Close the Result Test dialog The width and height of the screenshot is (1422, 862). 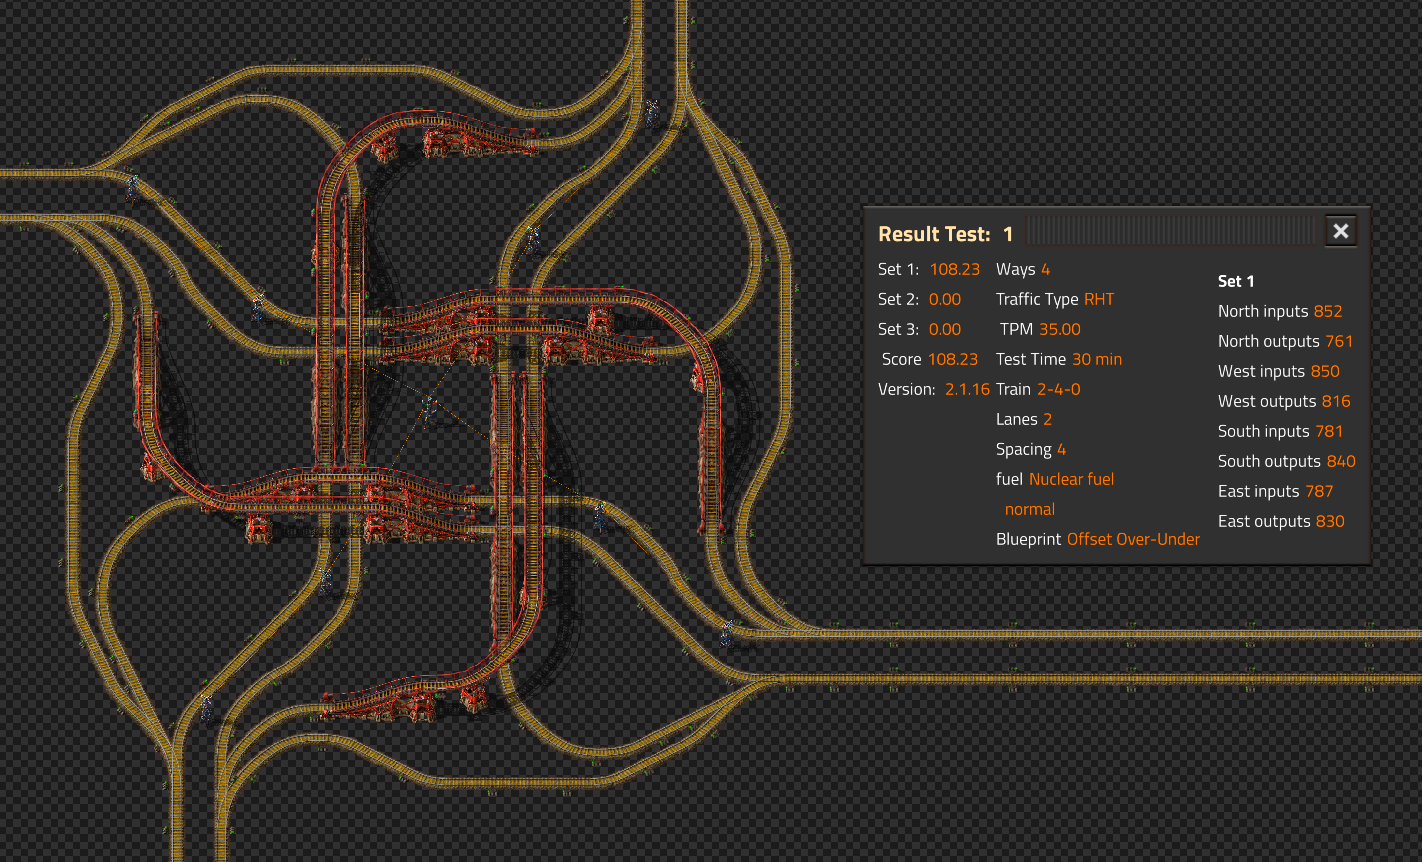1341,232
